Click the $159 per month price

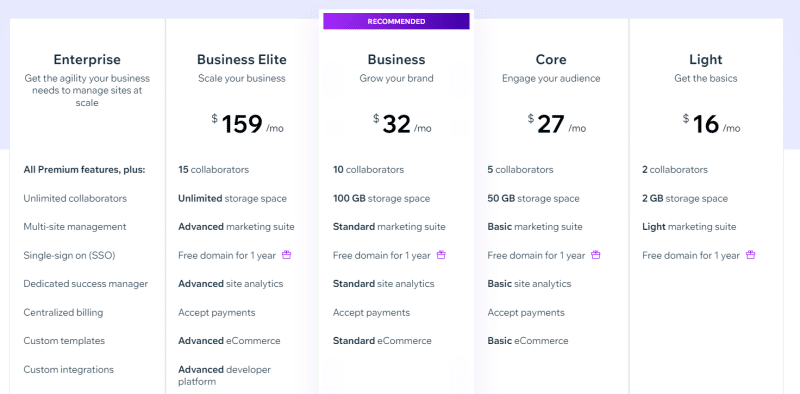247,124
